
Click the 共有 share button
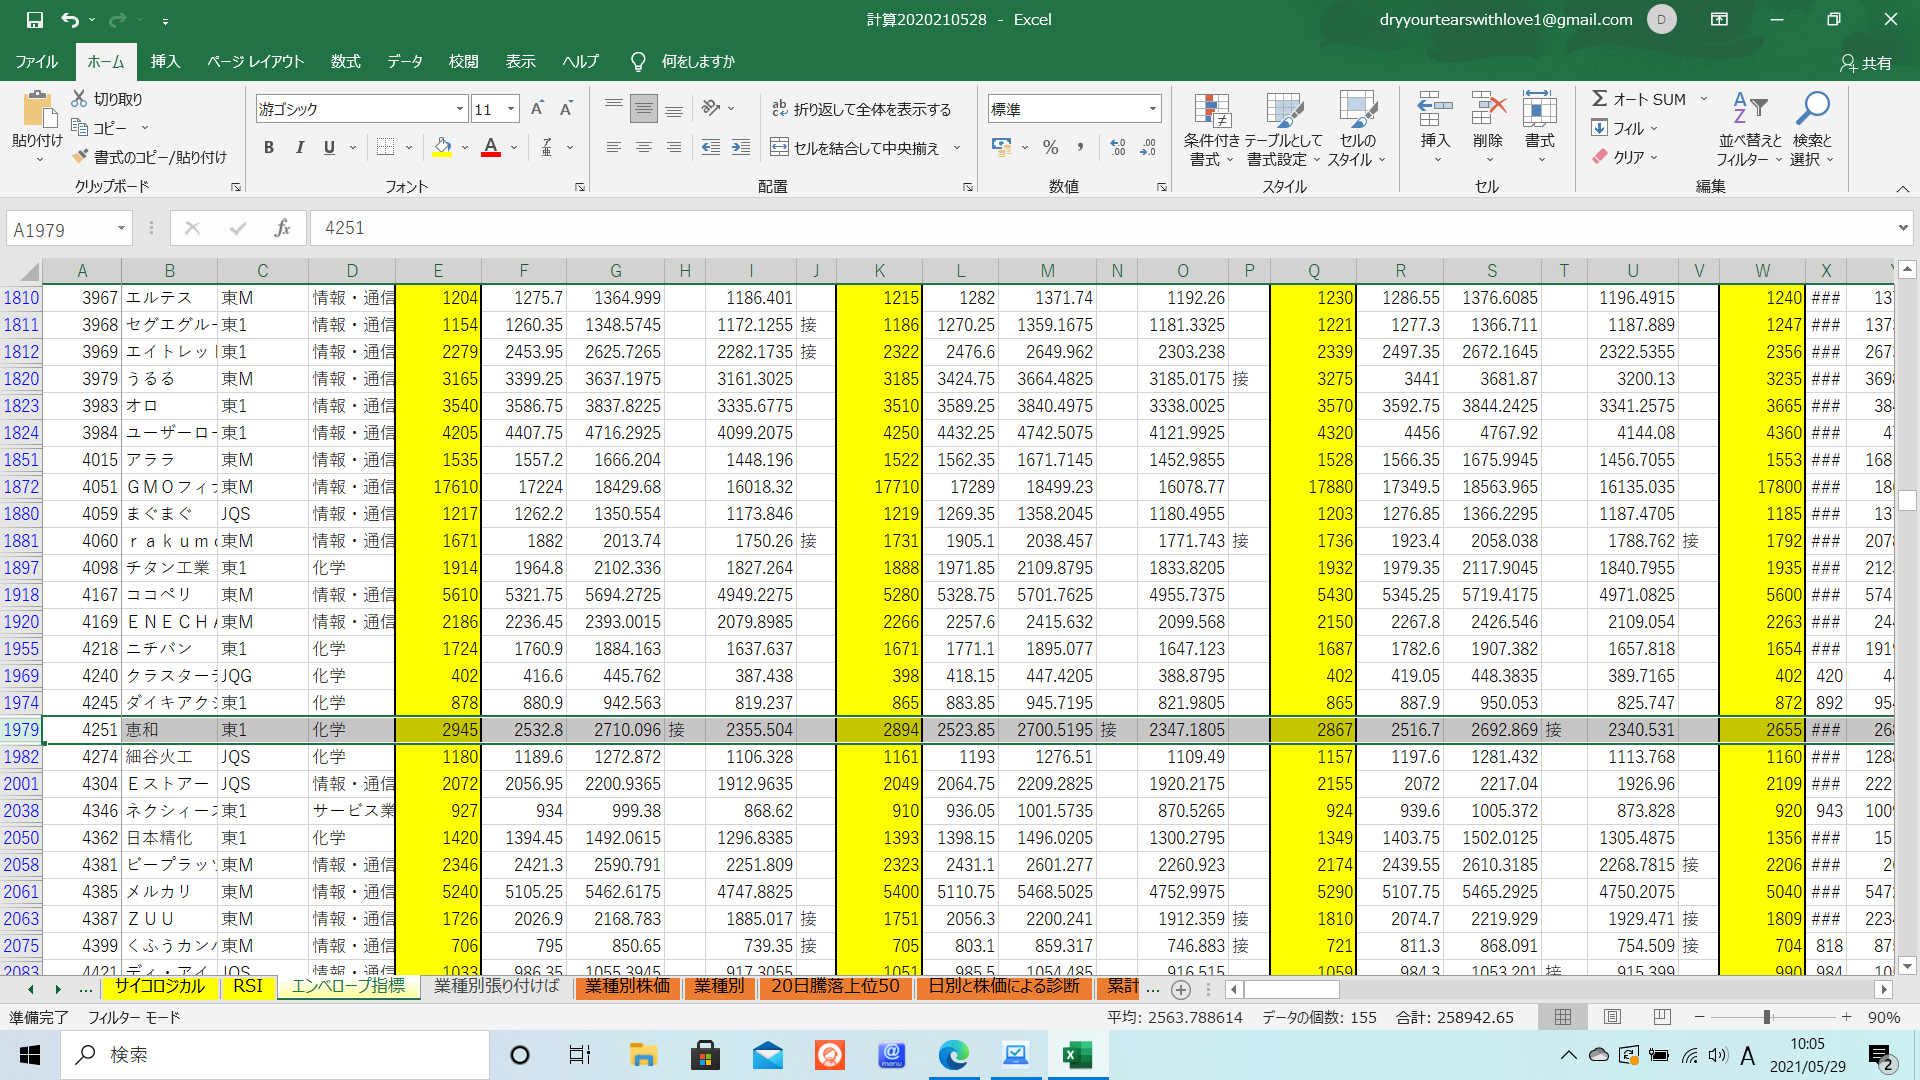pyautogui.click(x=1865, y=63)
